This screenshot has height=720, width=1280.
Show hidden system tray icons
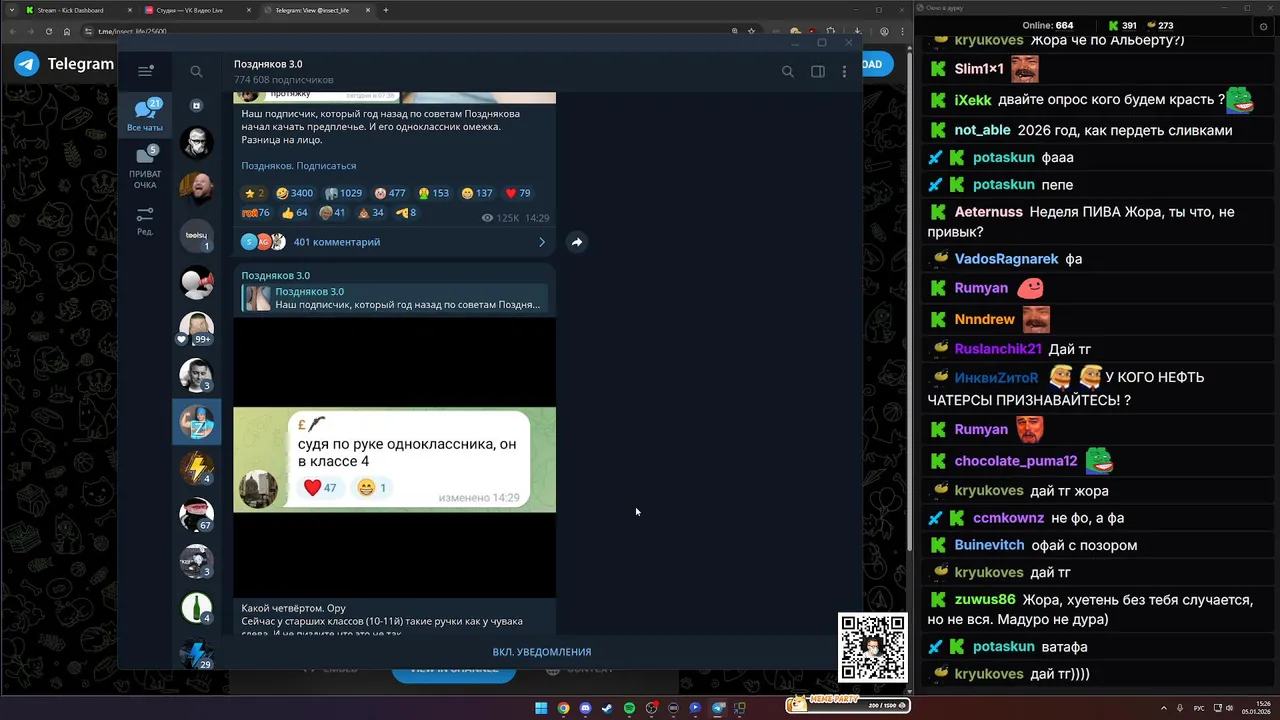(1163, 708)
